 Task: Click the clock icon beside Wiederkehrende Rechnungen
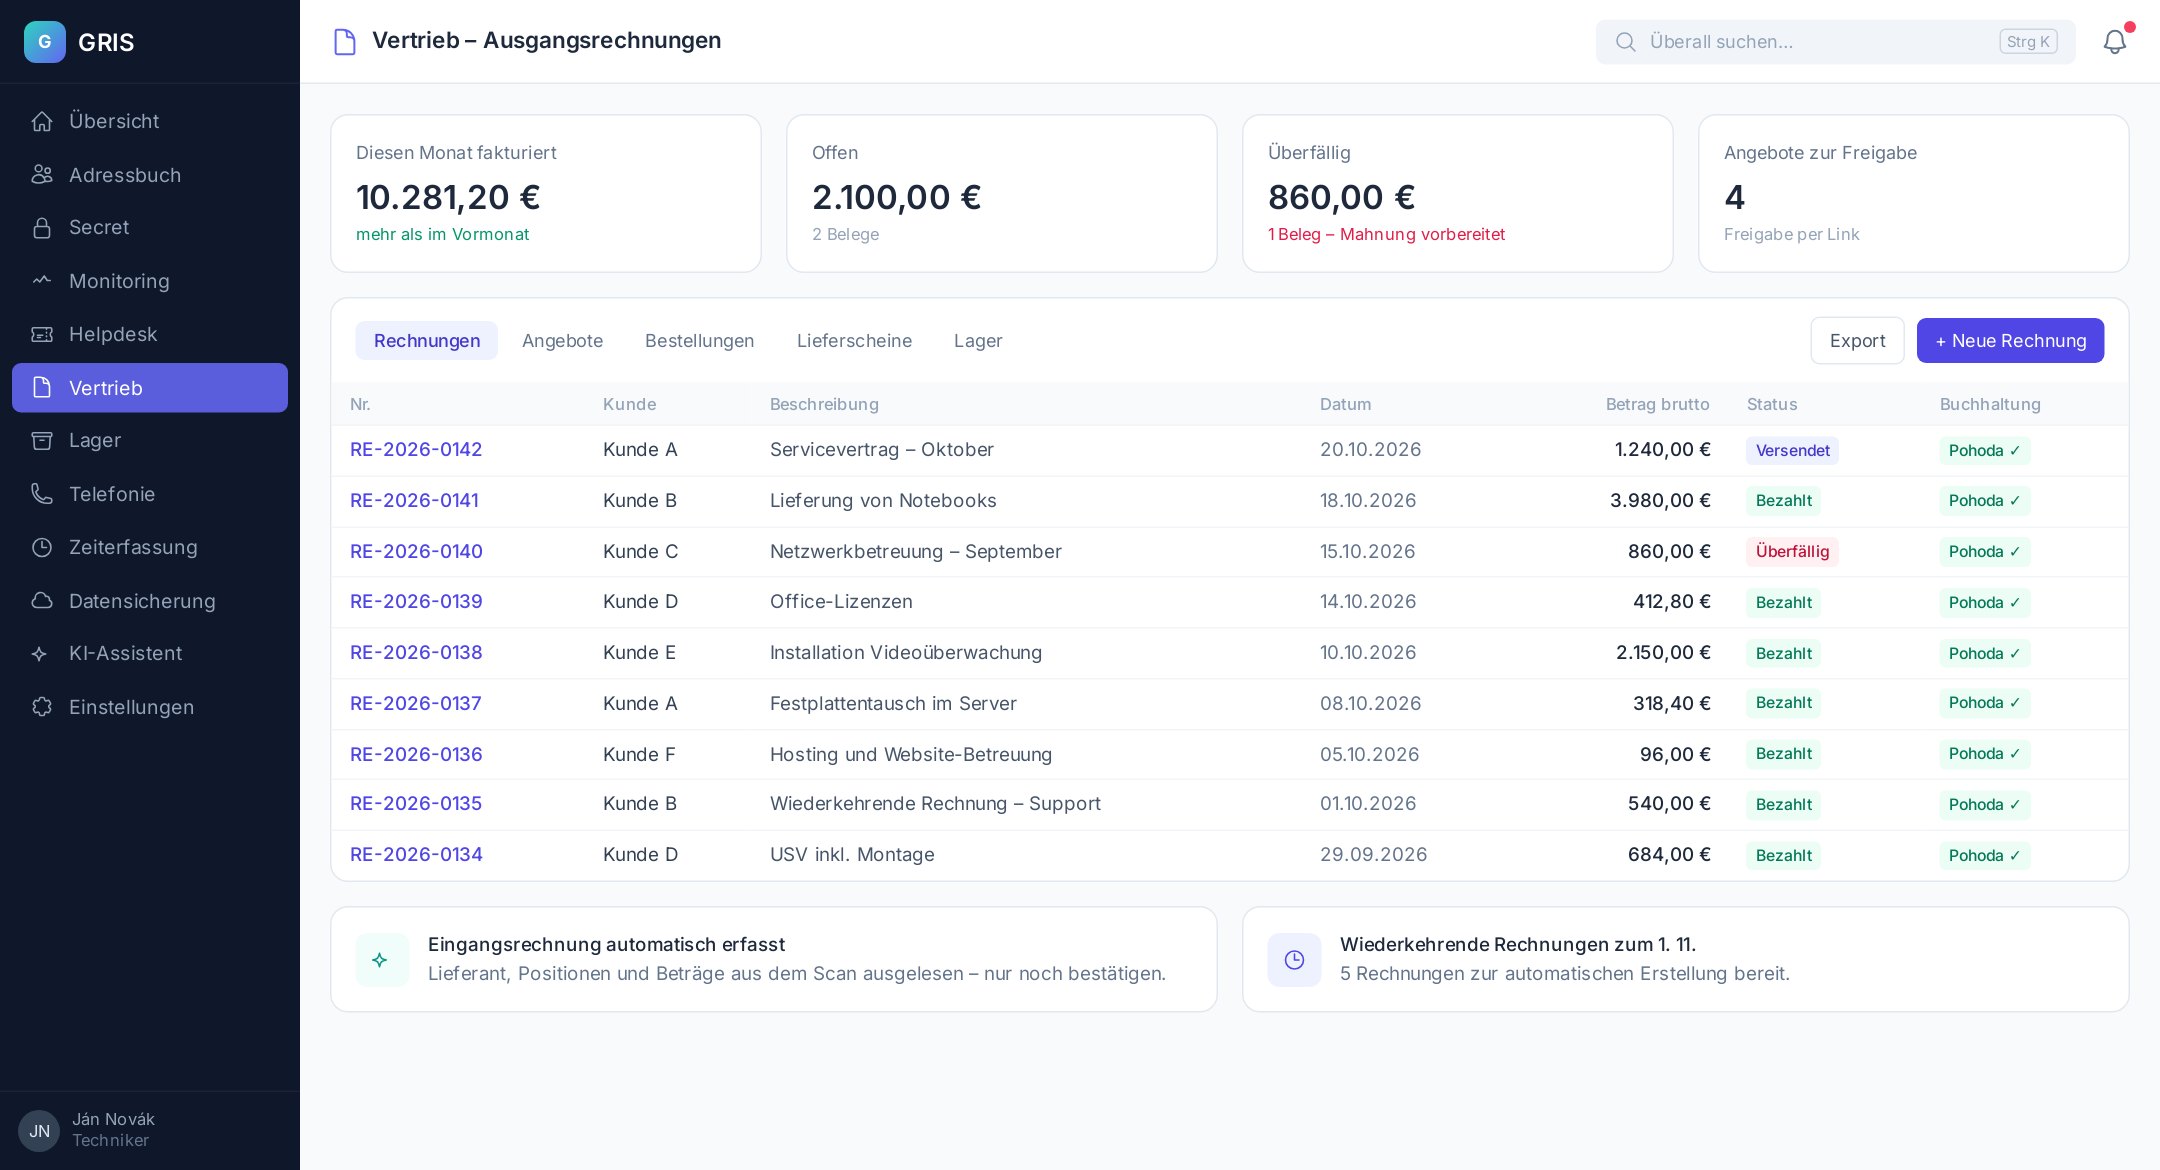1294,960
